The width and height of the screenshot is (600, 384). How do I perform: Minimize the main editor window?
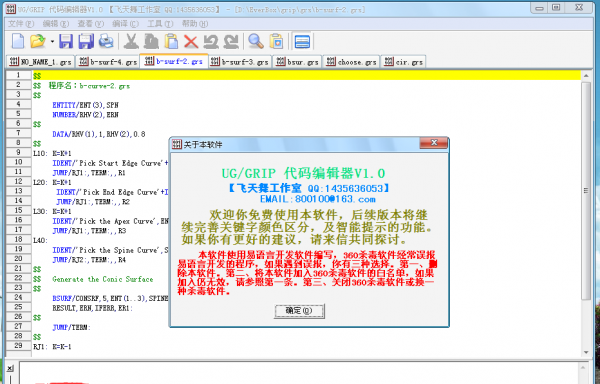[x=540, y=8]
